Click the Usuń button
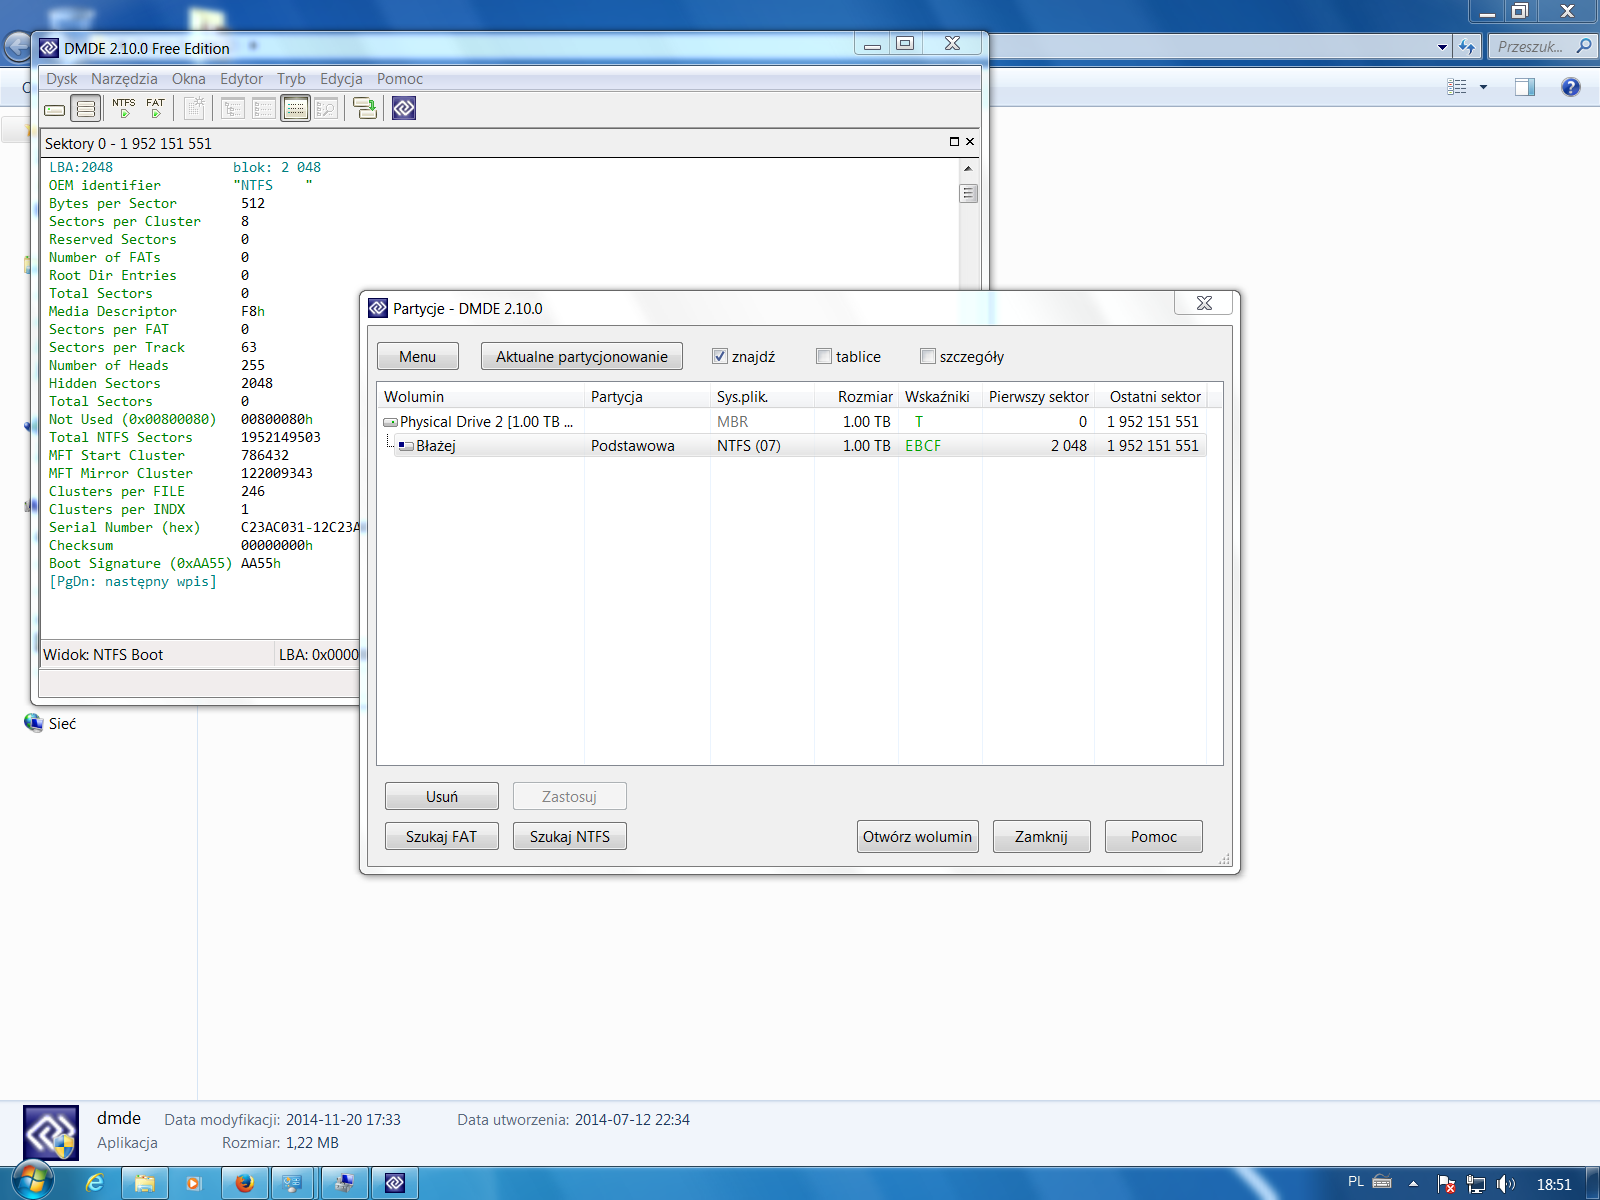 point(442,797)
